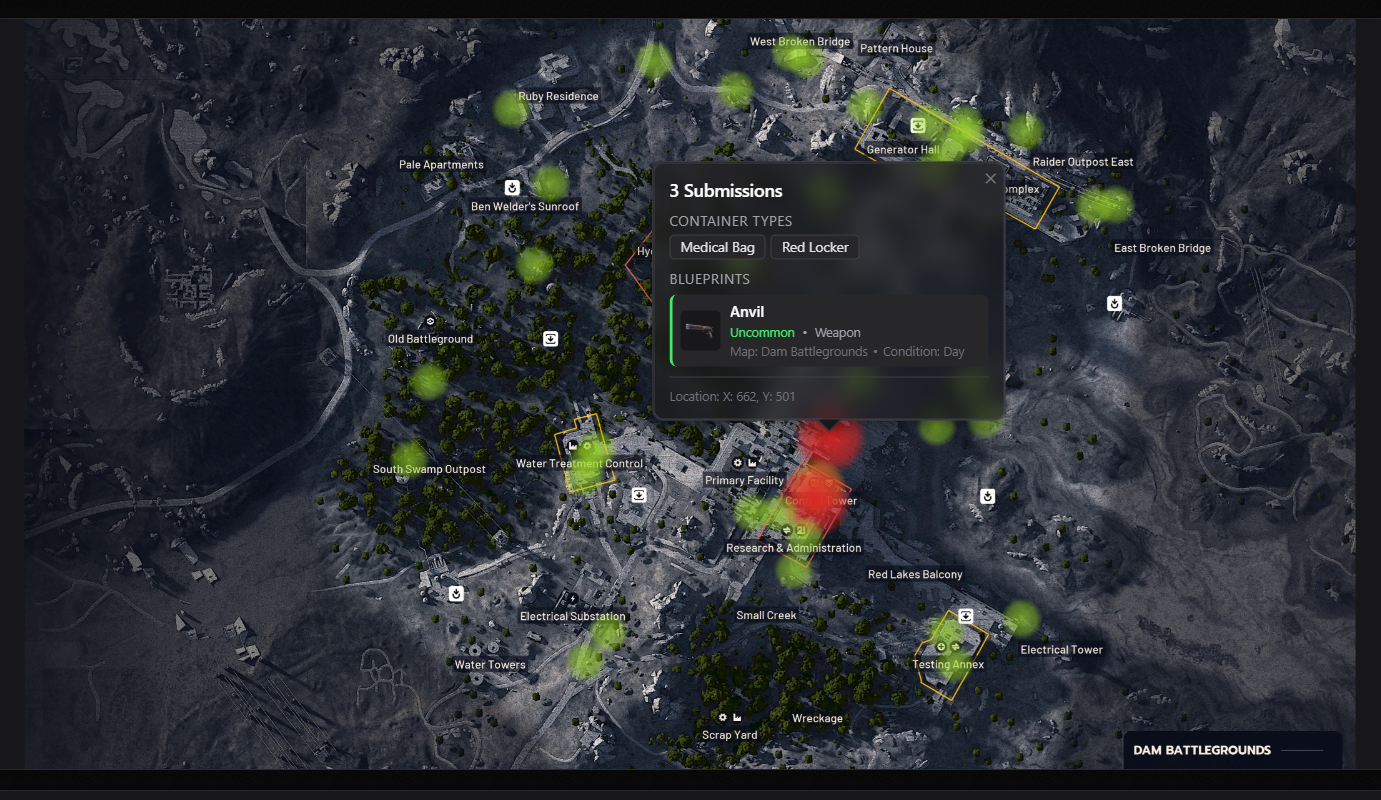Select the Medical Bag container chip
Viewport: 1381px width, 800px height.
(717, 247)
